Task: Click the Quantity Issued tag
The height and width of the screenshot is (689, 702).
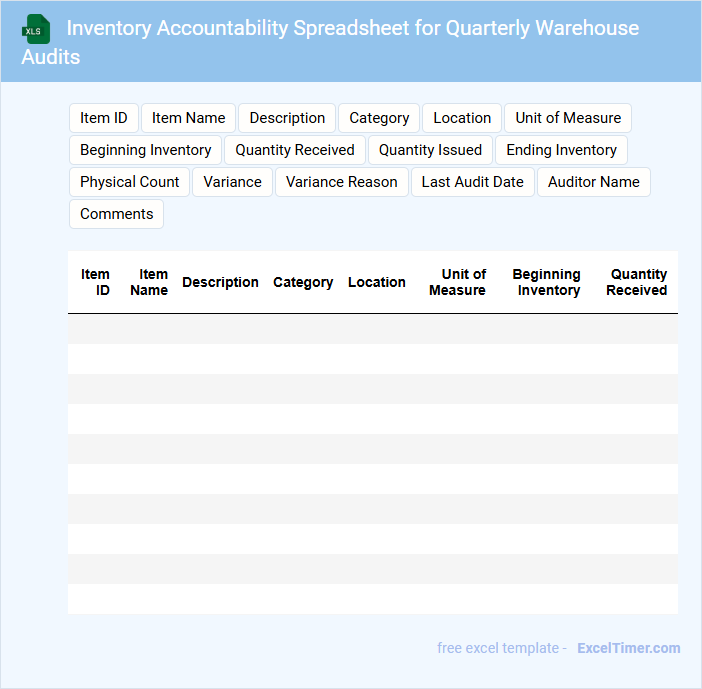Action: click(x=430, y=150)
